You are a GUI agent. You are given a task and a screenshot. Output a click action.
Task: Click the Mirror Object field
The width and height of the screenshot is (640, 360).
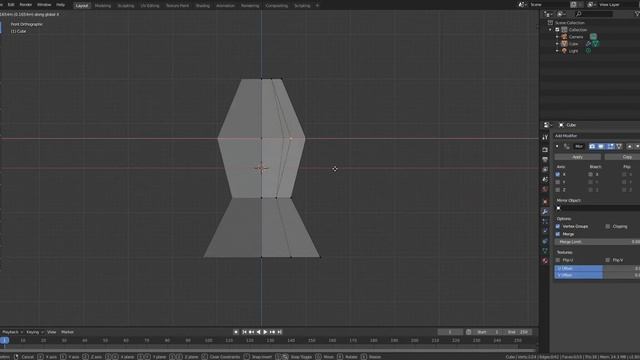tap(597, 208)
